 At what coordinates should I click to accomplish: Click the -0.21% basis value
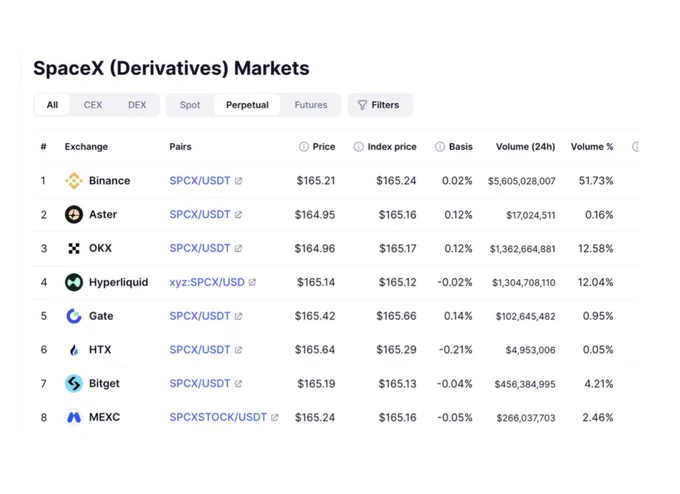(x=455, y=350)
